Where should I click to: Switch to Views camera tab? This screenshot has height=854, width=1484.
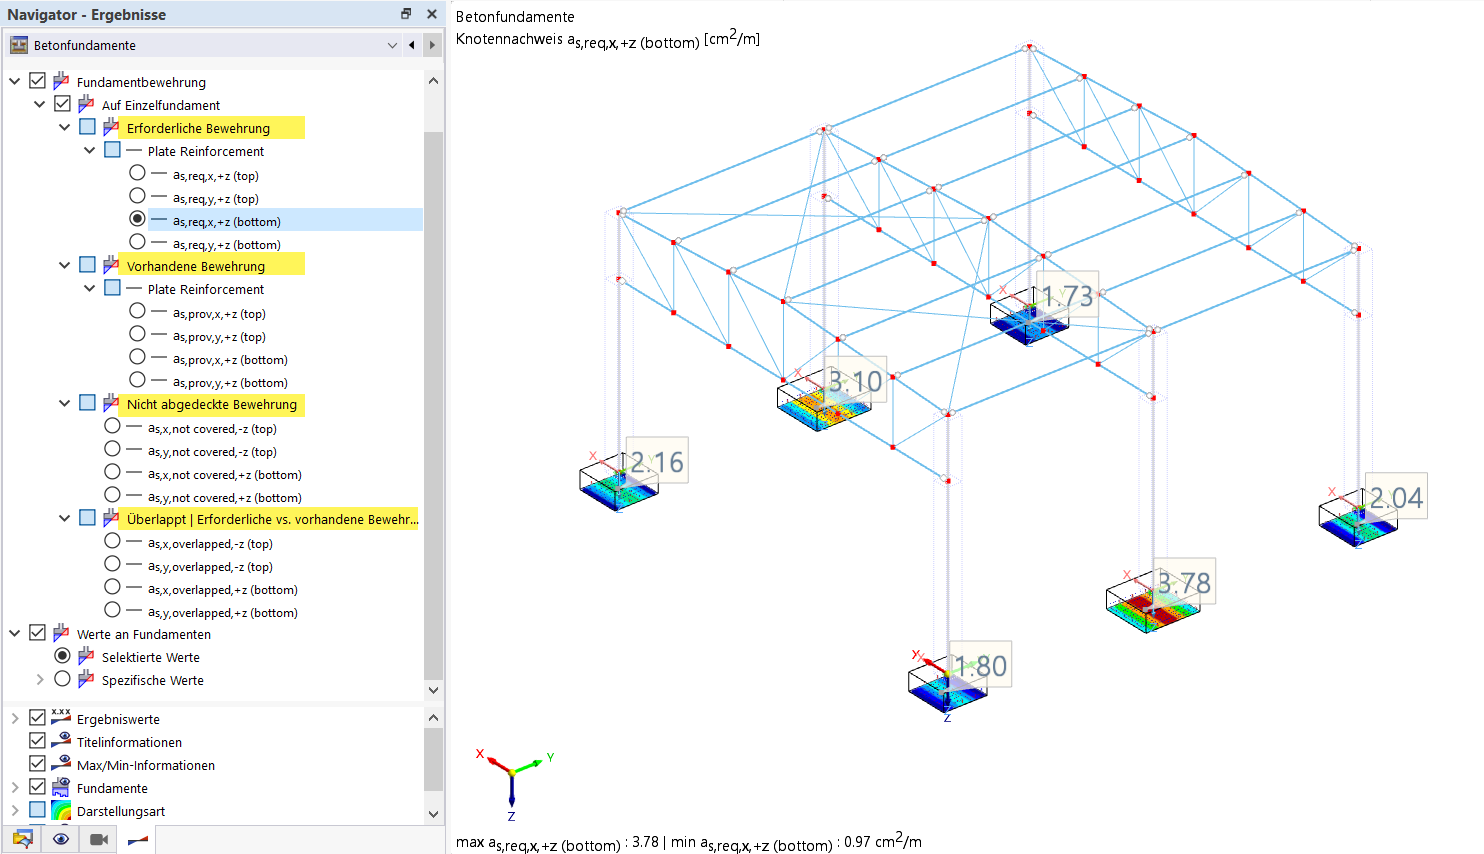(99, 839)
